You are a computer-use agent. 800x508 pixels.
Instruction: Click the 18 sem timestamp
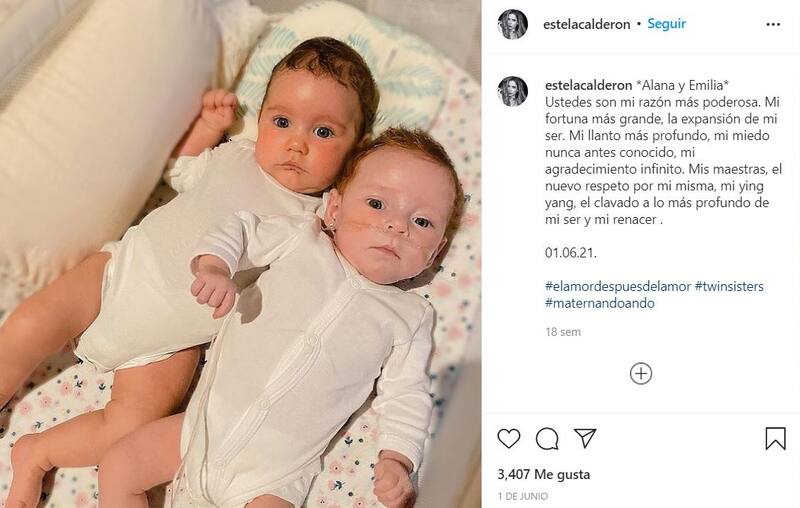[563, 332]
